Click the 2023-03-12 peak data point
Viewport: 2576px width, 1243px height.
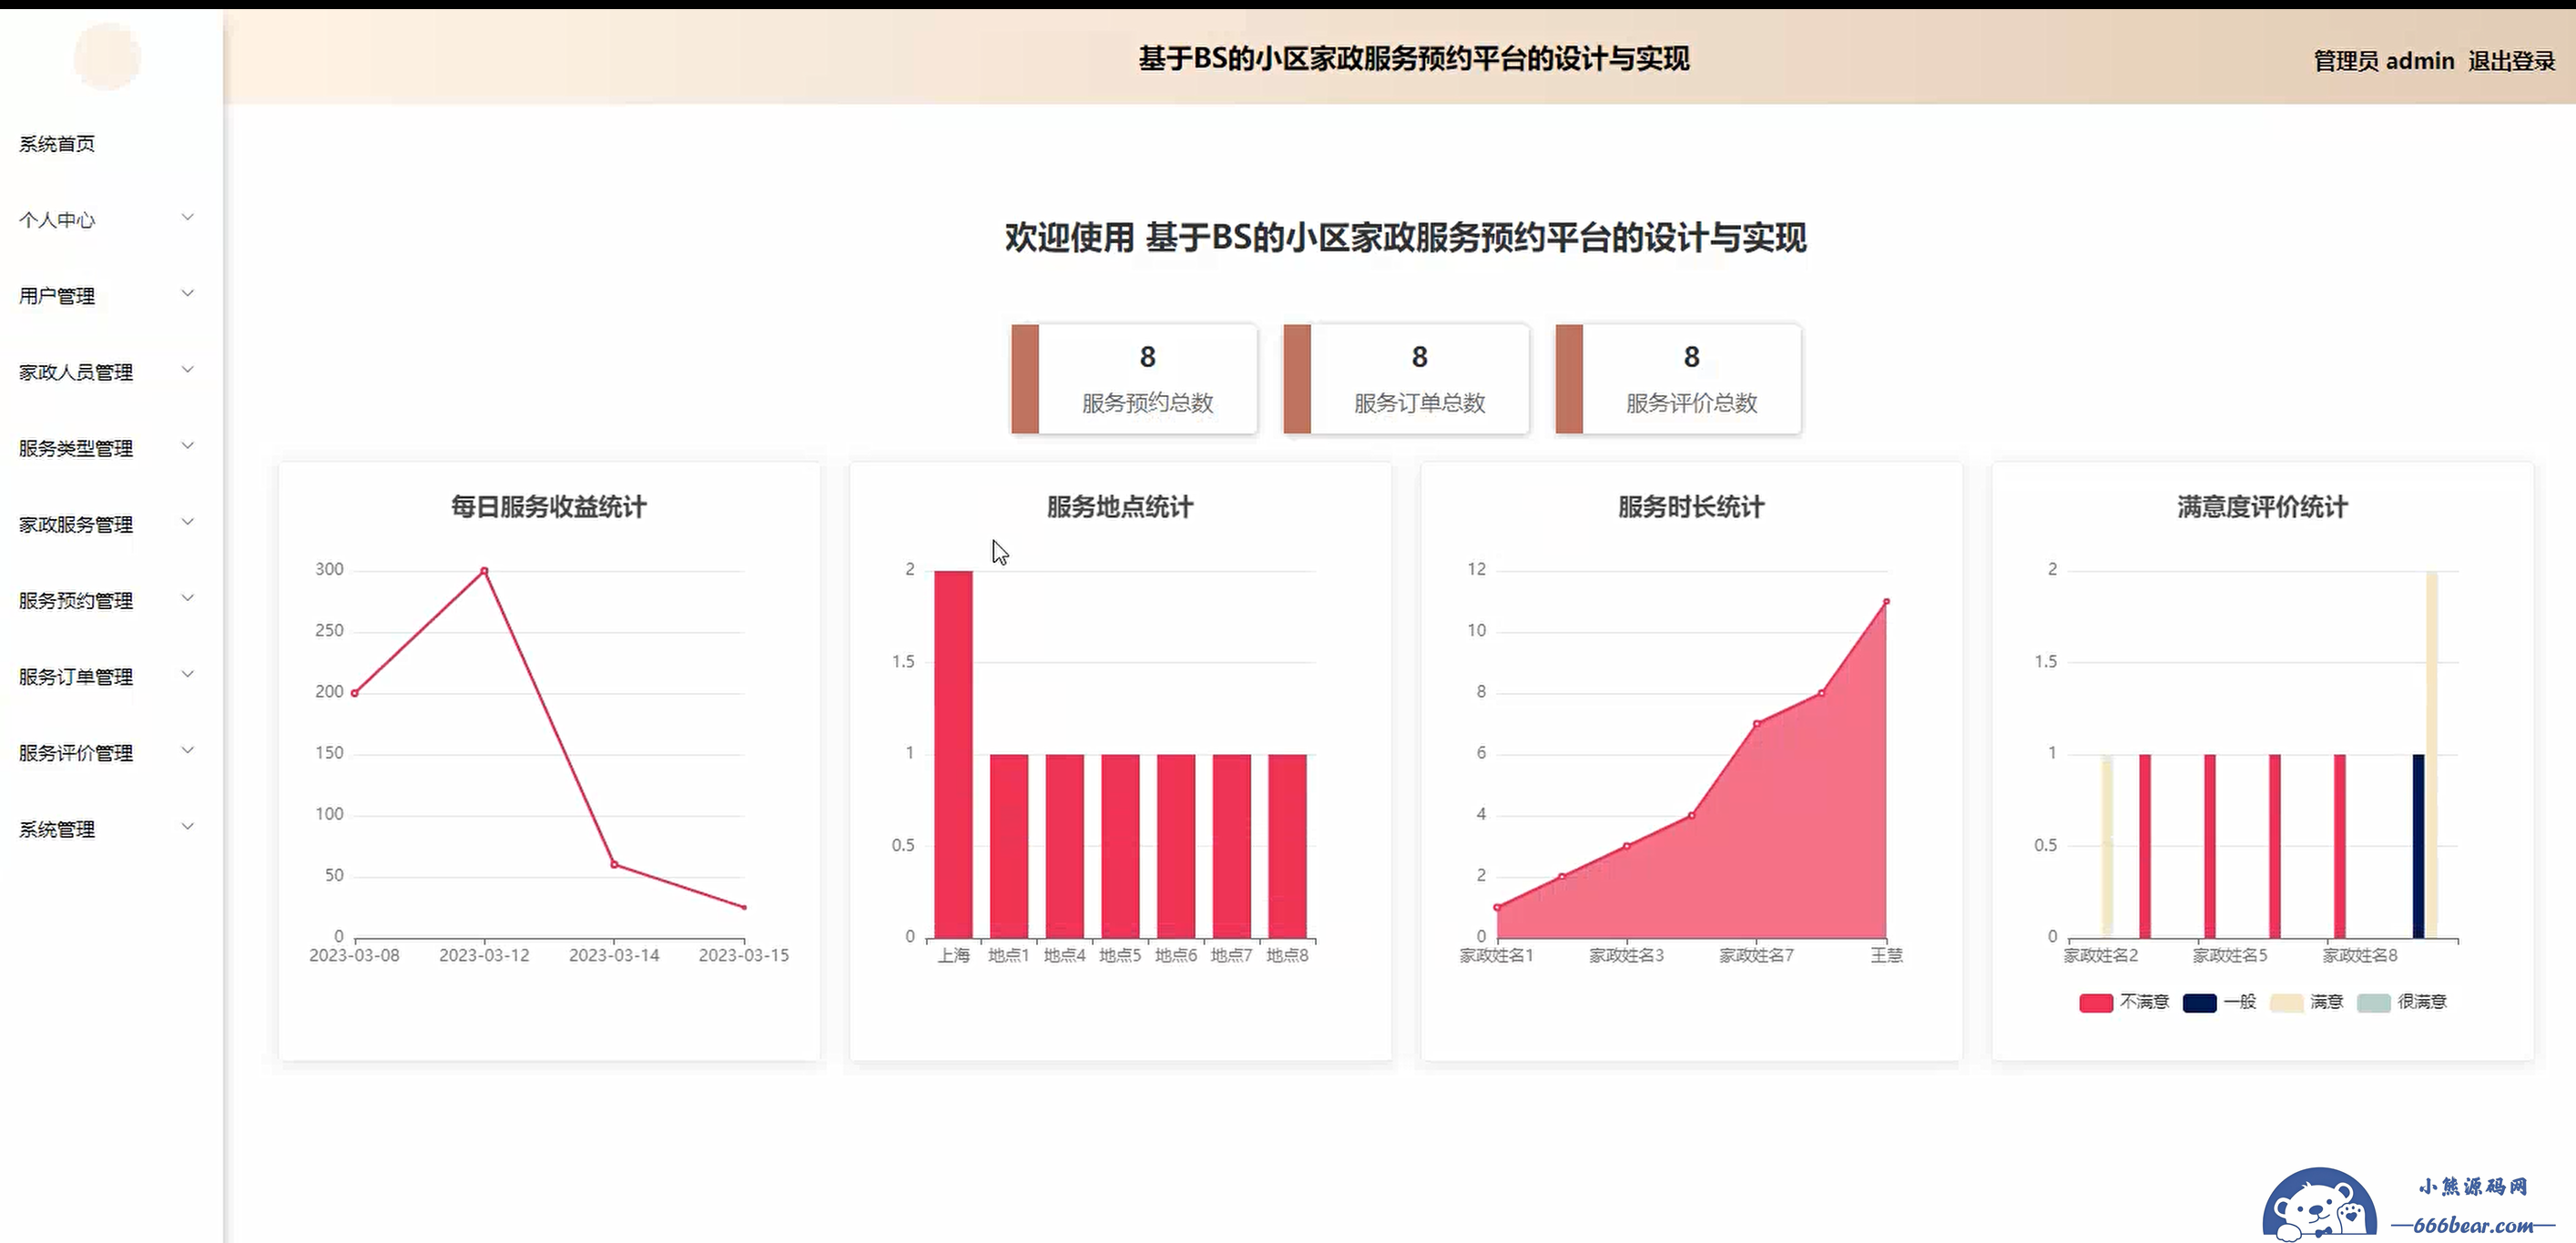[x=484, y=571]
